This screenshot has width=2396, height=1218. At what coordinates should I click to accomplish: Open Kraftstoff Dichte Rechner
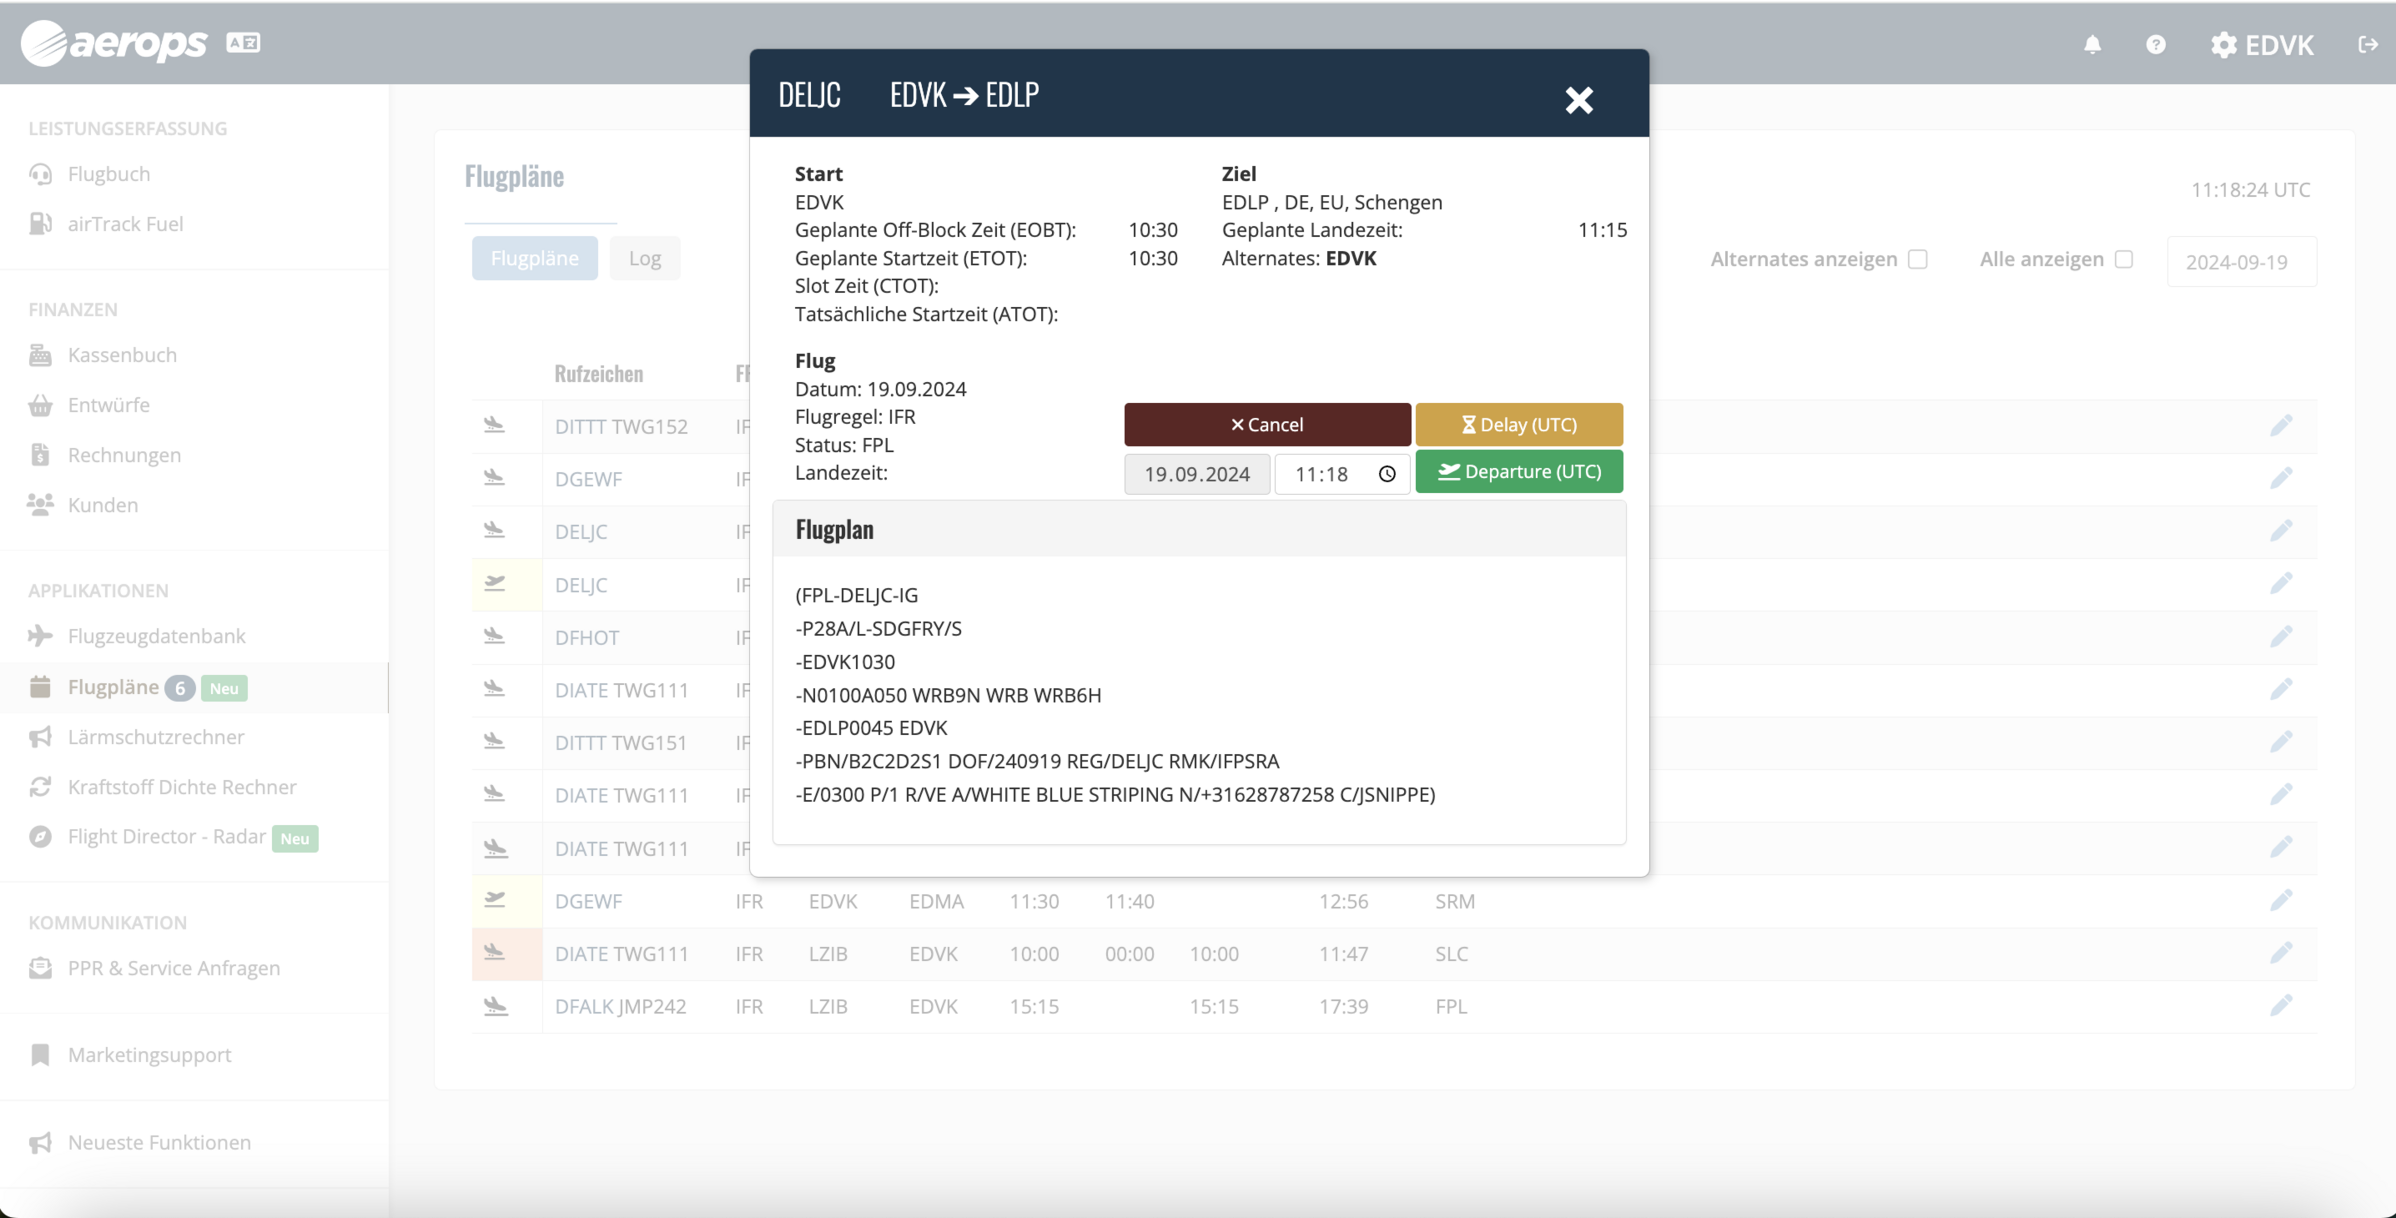coord(182,787)
